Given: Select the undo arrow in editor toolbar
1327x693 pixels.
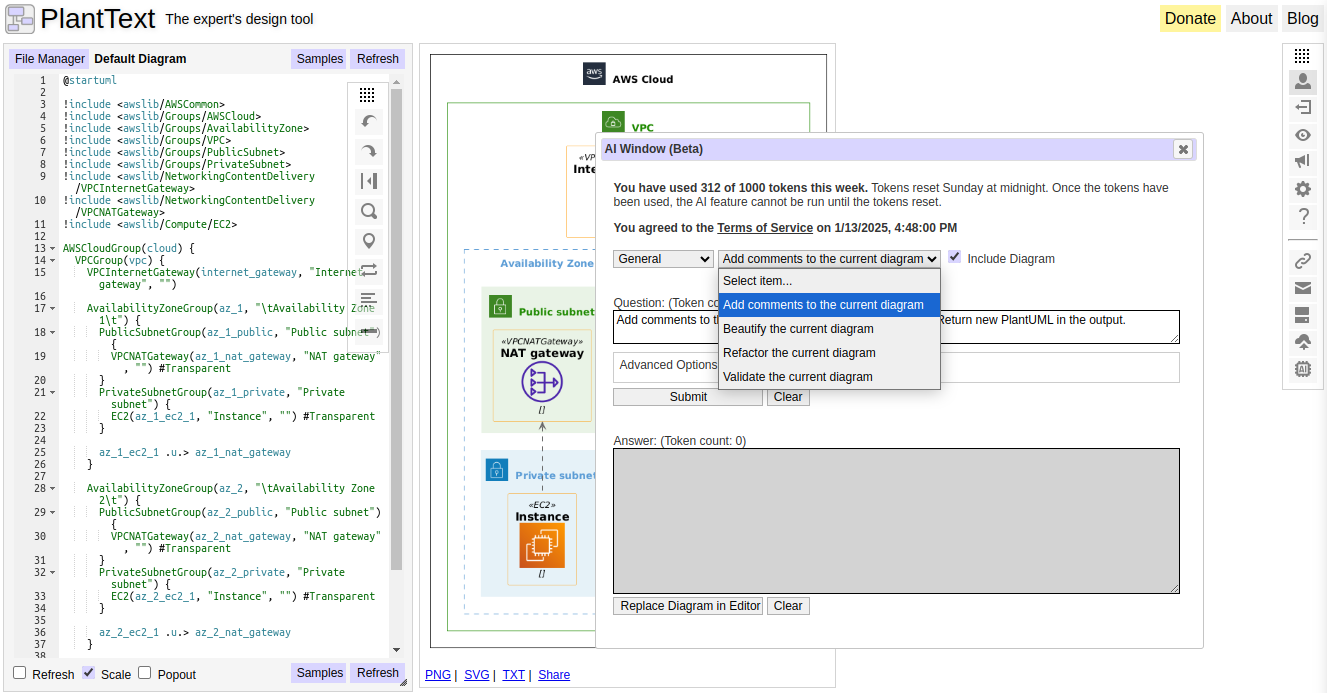Looking at the screenshot, I should (368, 122).
